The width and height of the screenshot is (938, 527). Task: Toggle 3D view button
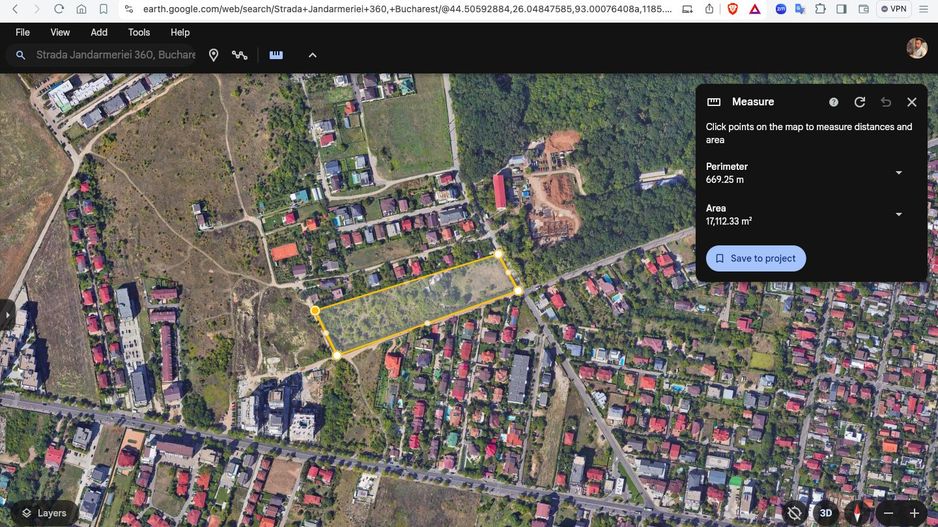(826, 513)
